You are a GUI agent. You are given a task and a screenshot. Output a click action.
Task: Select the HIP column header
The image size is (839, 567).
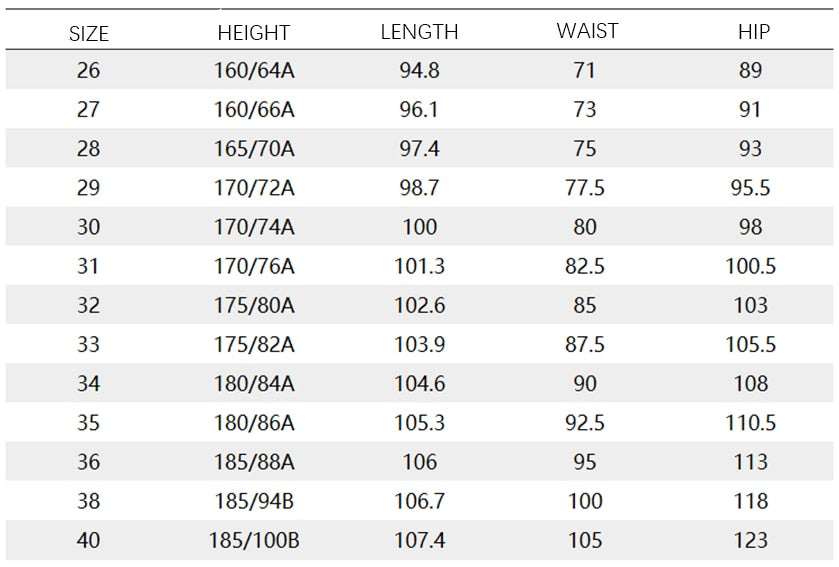753,32
